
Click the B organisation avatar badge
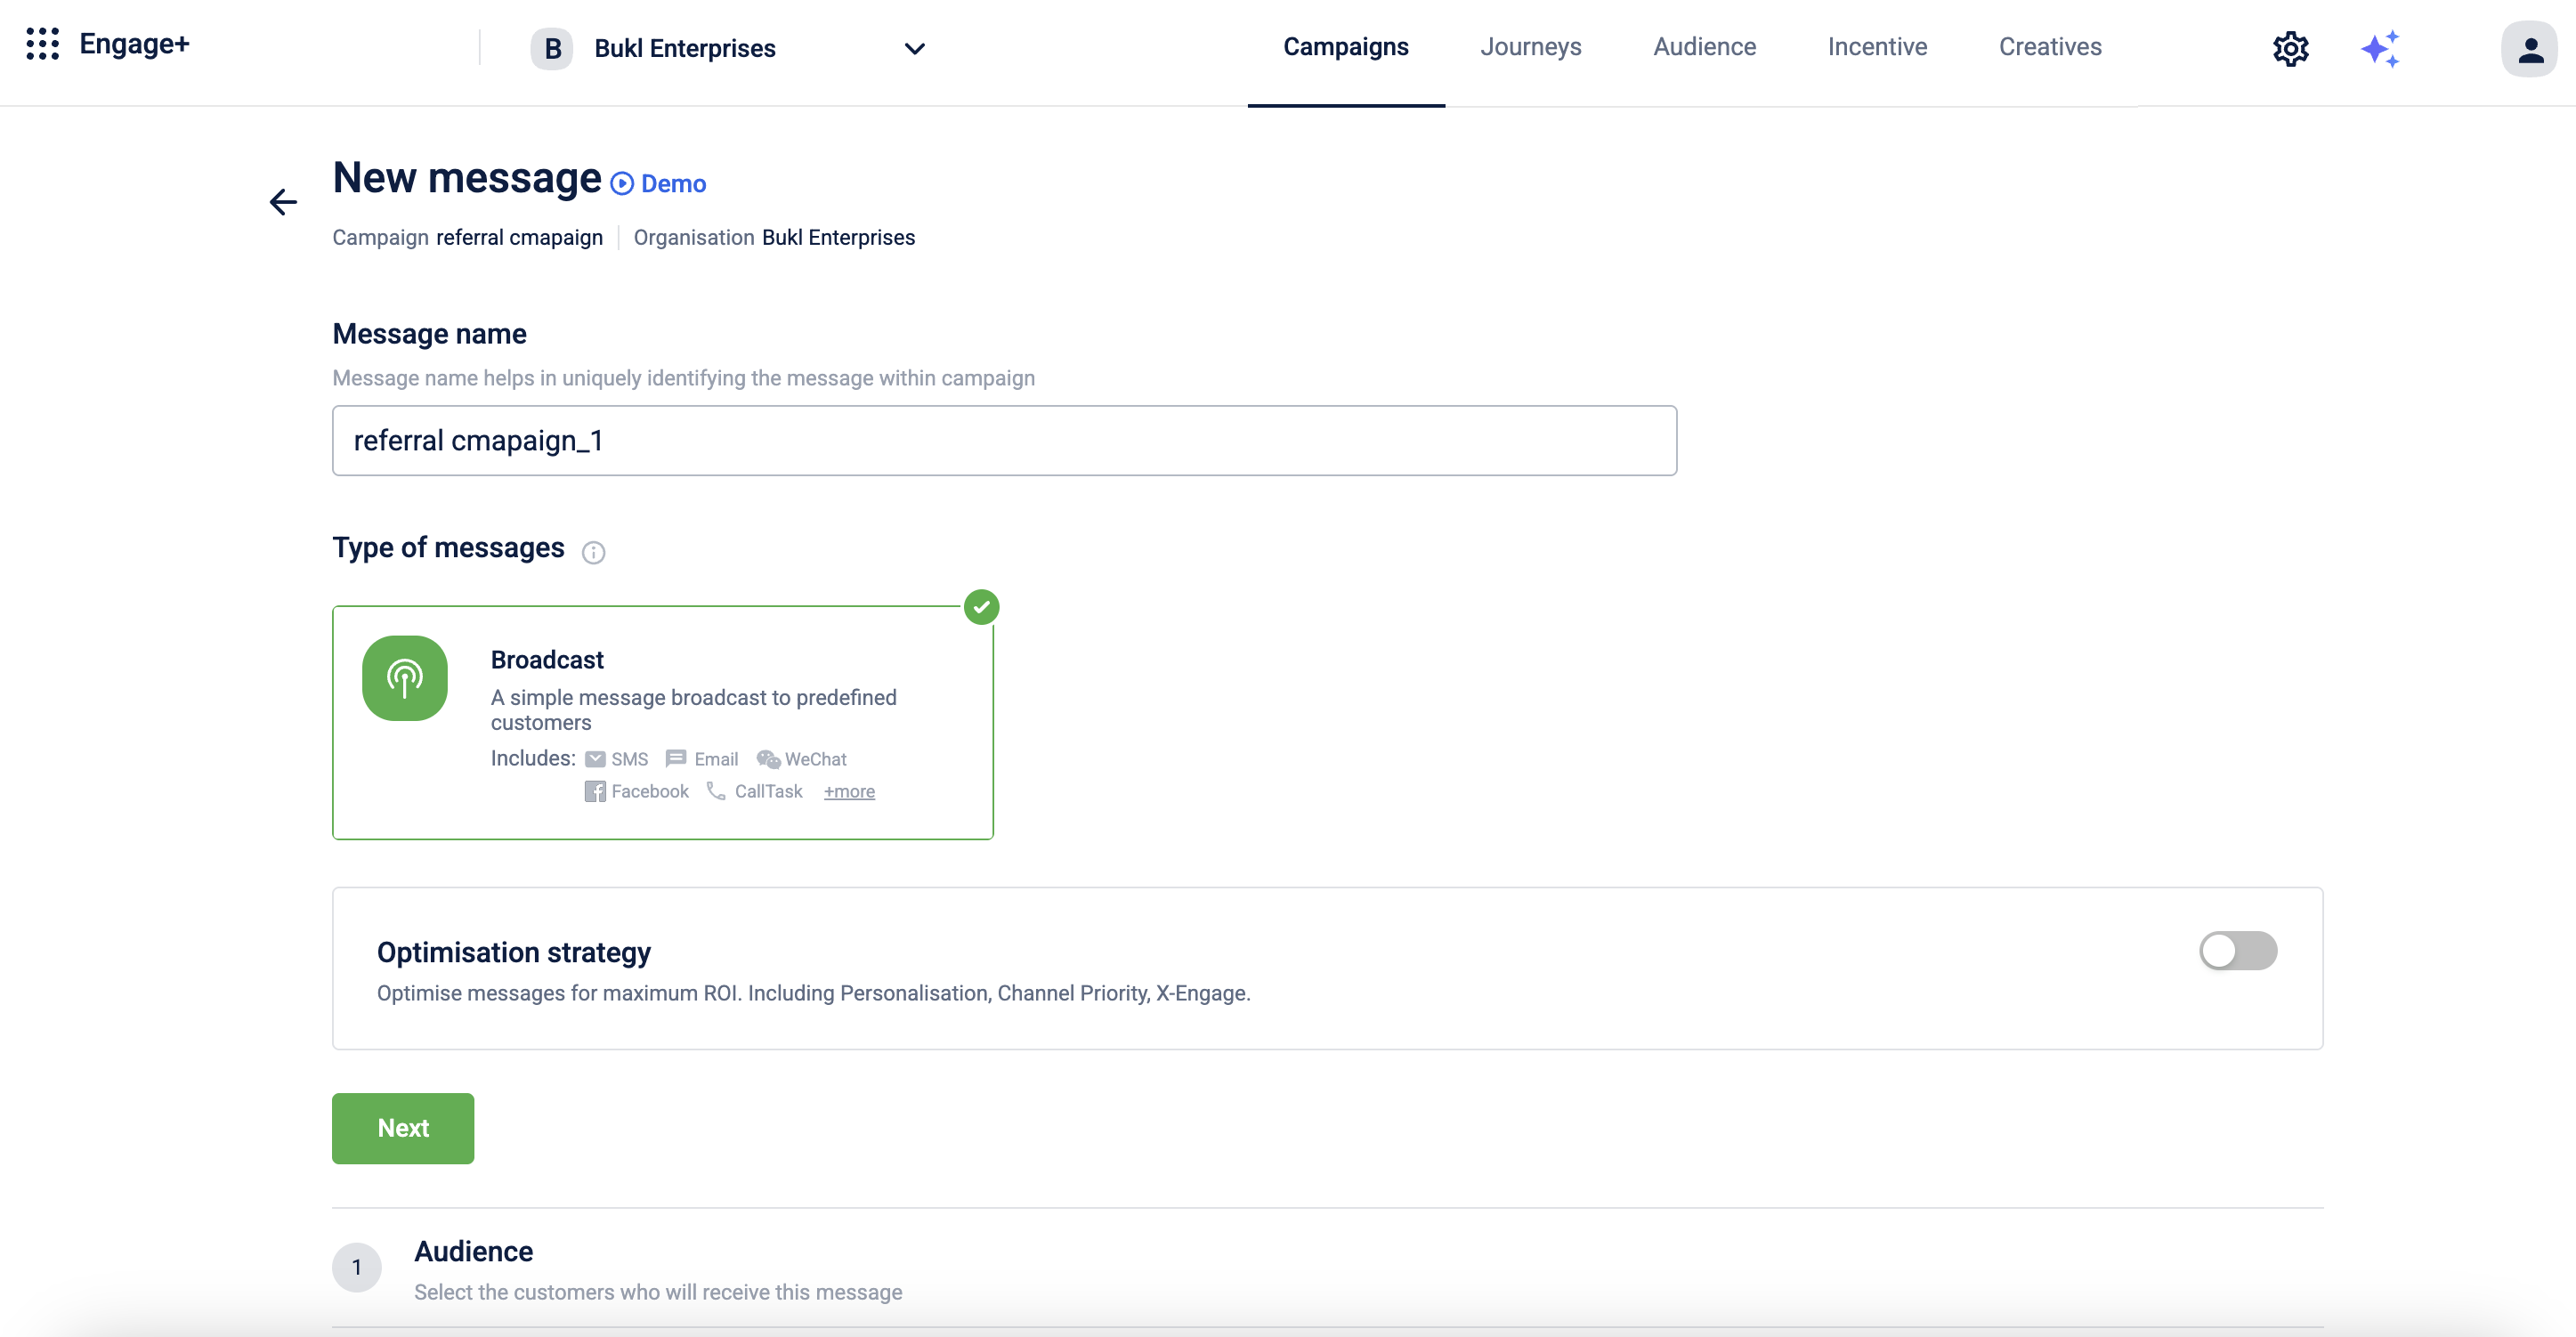pos(551,48)
